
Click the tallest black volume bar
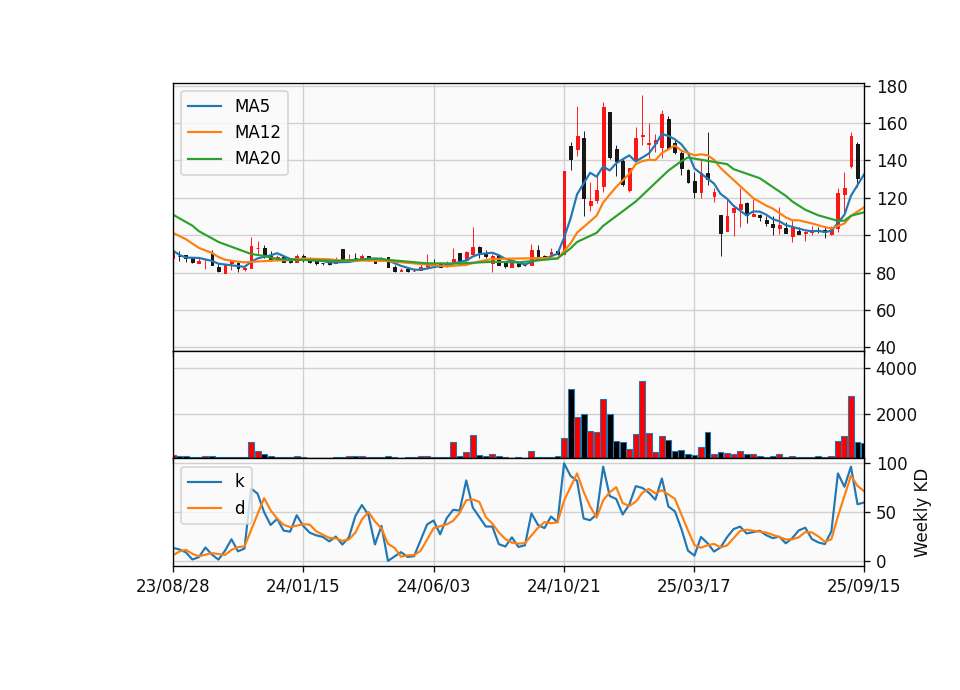[571, 424]
